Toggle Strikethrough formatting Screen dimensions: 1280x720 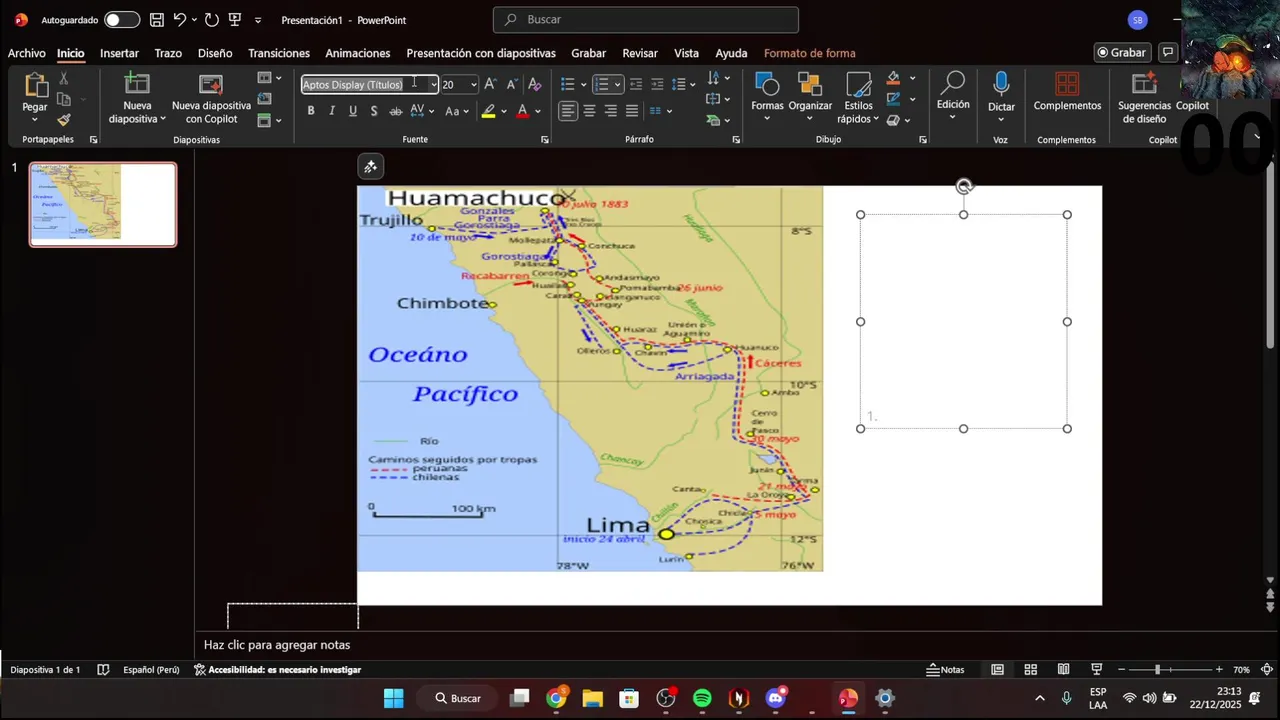coord(395,111)
